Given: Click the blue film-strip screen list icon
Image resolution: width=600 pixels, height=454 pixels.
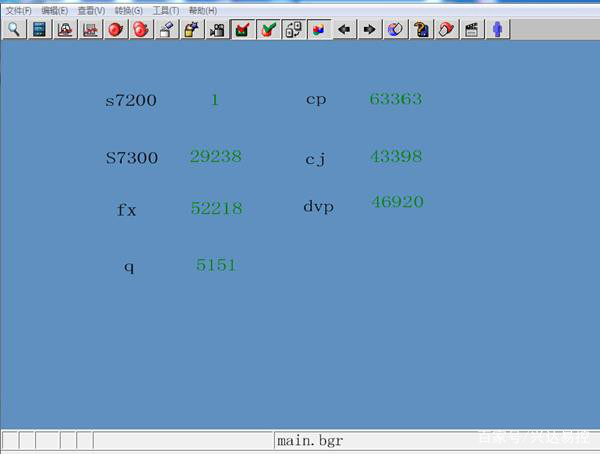Looking at the screenshot, I should coord(39,29).
